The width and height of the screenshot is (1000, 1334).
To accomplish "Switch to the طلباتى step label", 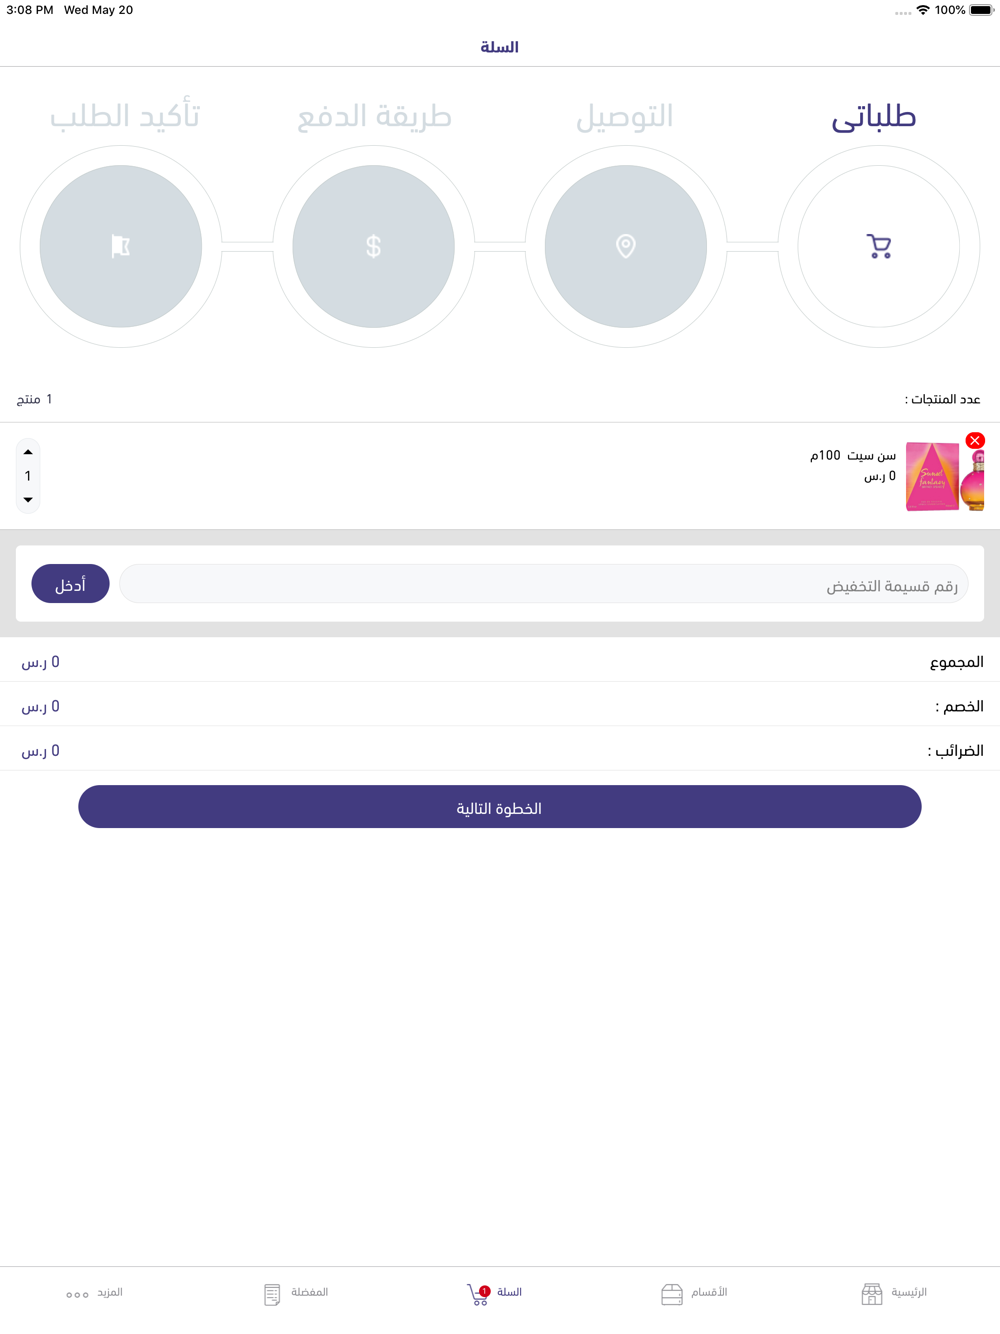I will pyautogui.click(x=874, y=117).
